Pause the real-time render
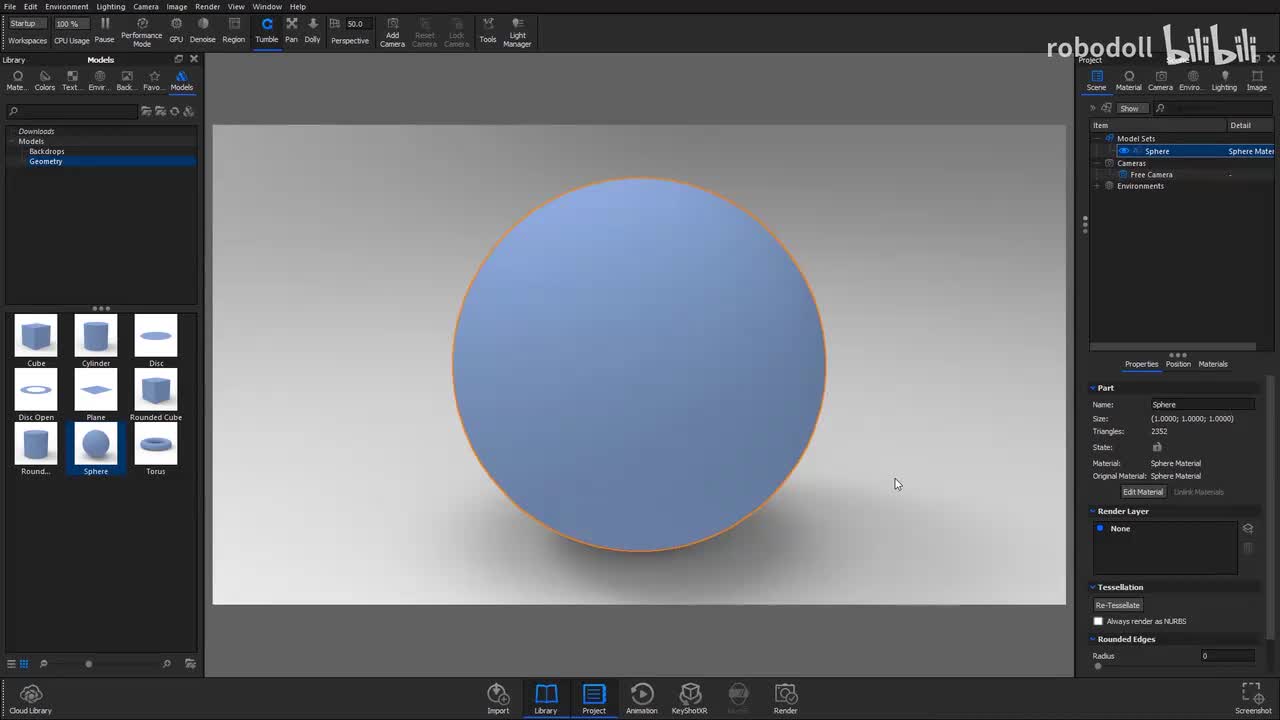1280x720 pixels. pyautogui.click(x=104, y=30)
